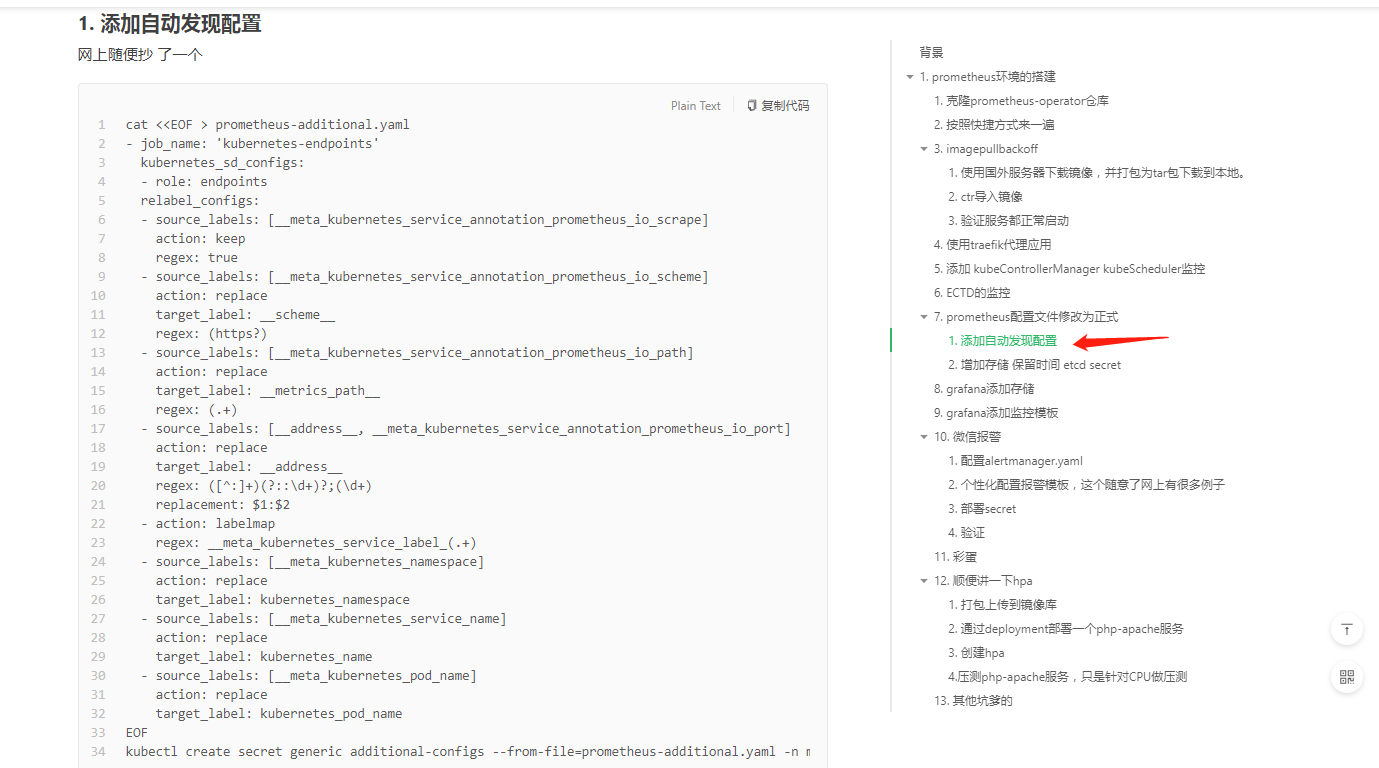
Task: Click code line 'regex: (.+)'
Action: 196,410
